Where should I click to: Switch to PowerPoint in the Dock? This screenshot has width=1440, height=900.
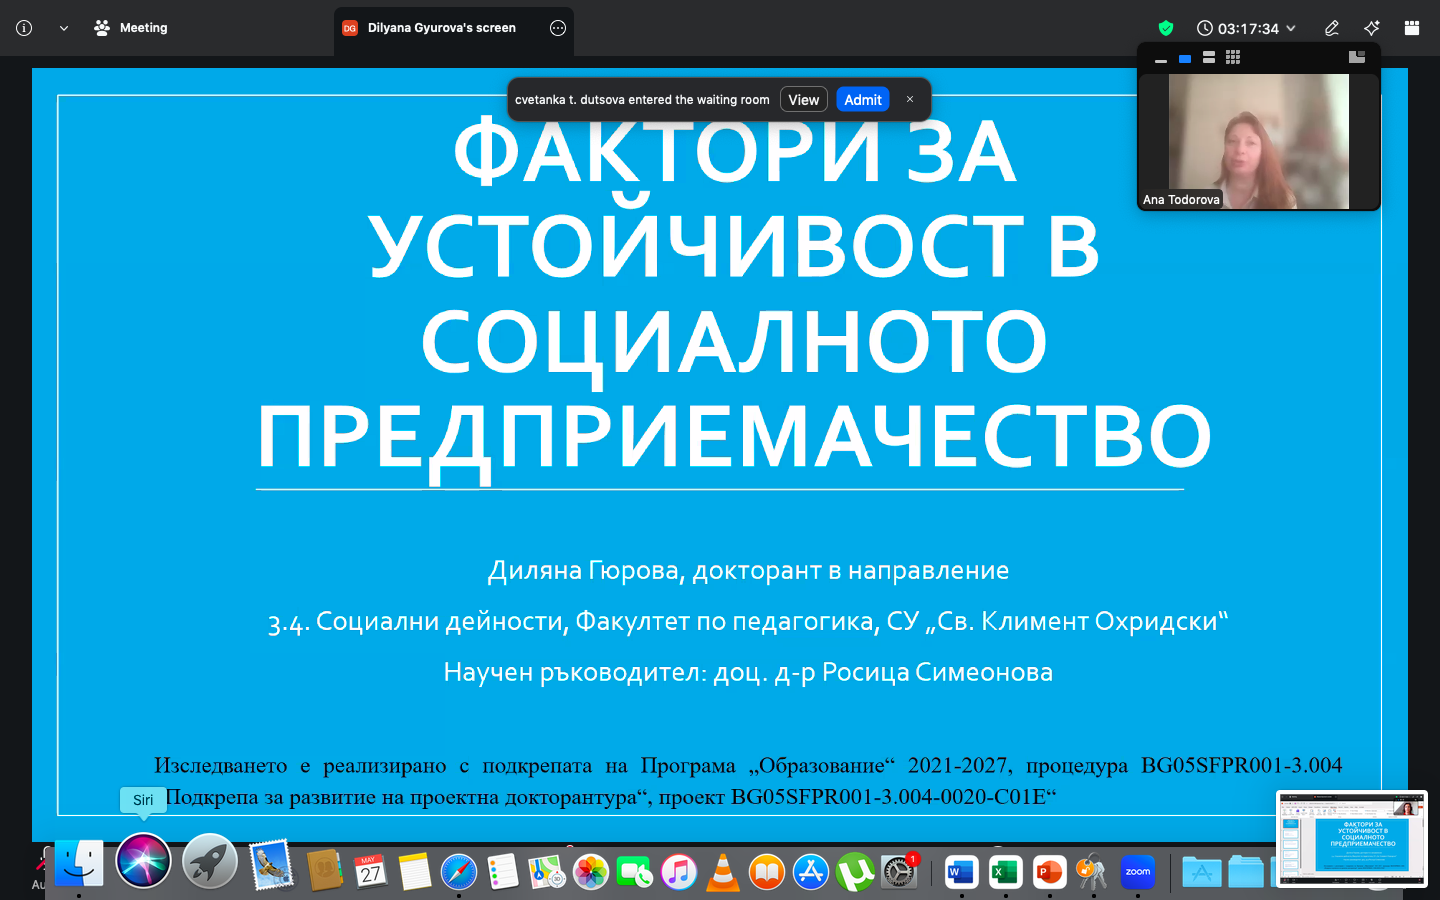point(1049,872)
